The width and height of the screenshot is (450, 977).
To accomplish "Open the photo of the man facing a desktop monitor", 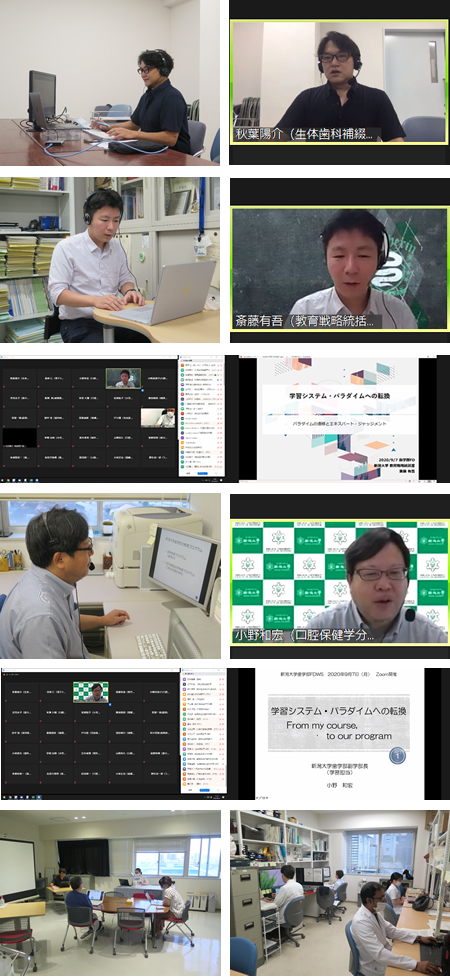I will [x=110, y=577].
